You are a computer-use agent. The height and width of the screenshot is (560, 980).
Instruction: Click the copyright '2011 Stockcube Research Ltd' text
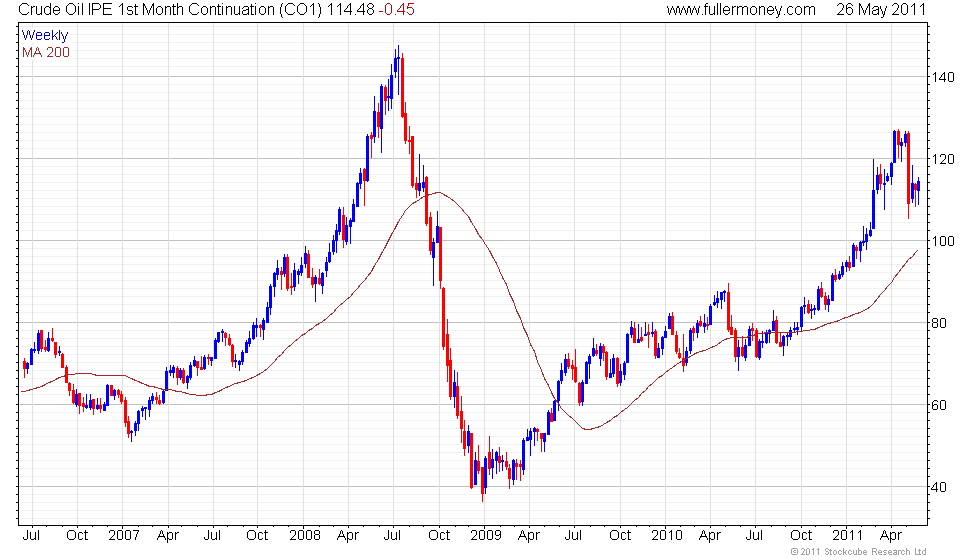tap(859, 552)
